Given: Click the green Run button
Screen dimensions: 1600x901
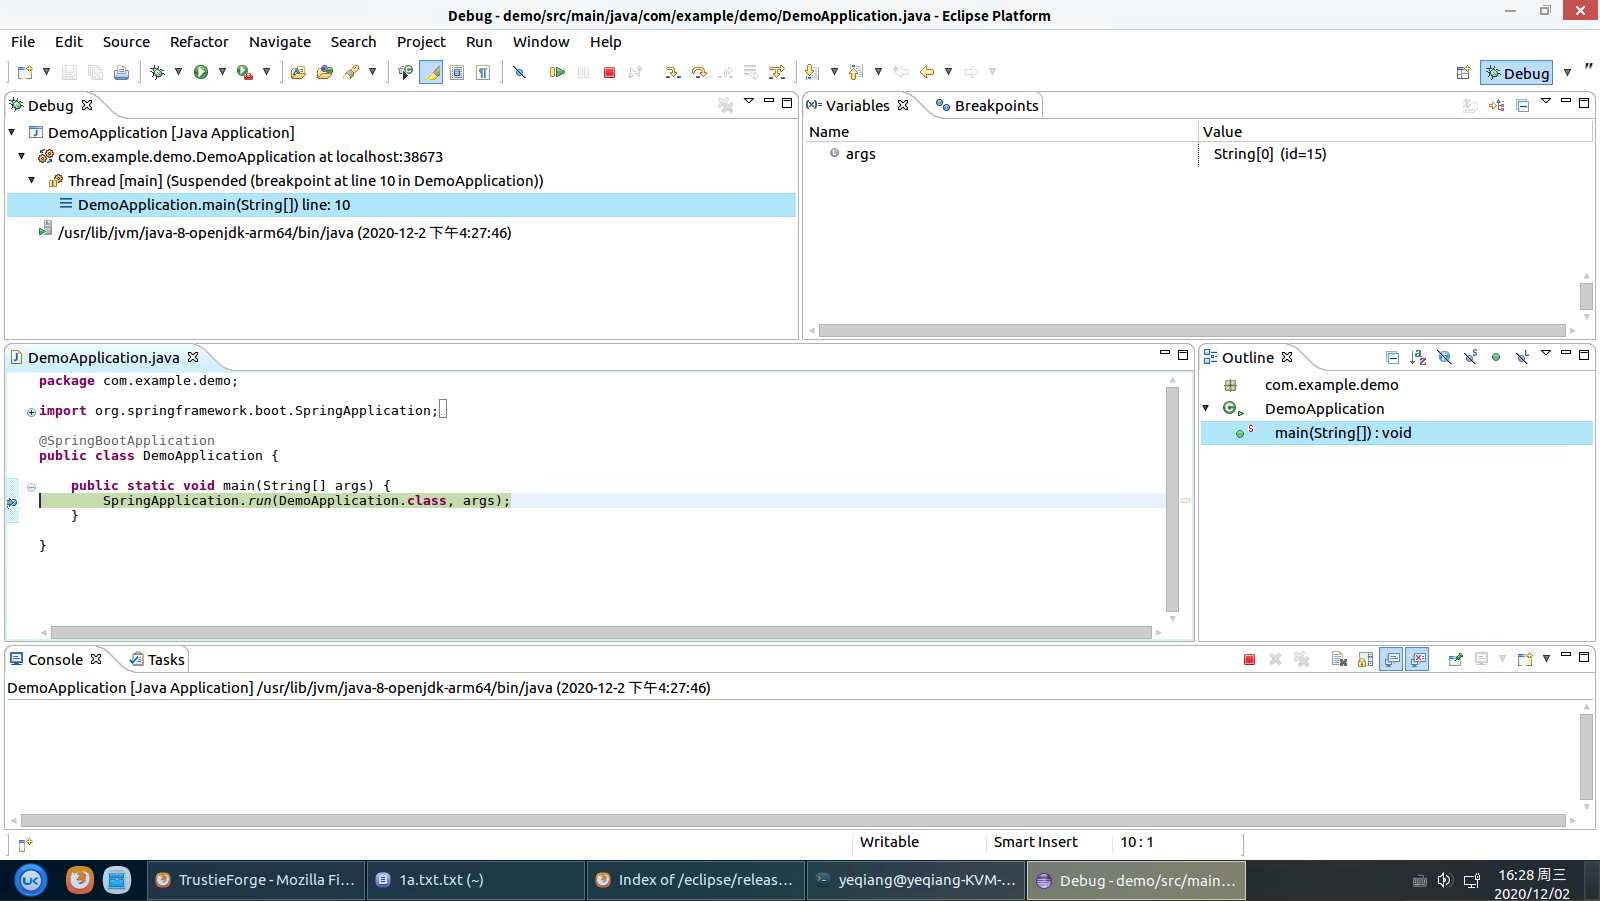Looking at the screenshot, I should 201,72.
